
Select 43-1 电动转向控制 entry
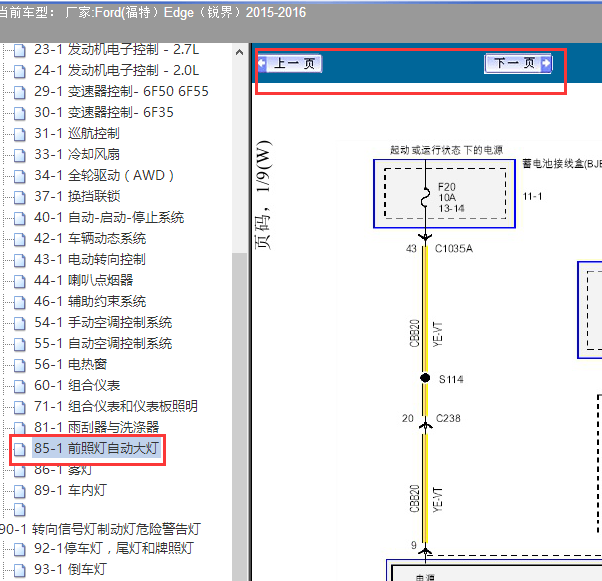click(90, 259)
